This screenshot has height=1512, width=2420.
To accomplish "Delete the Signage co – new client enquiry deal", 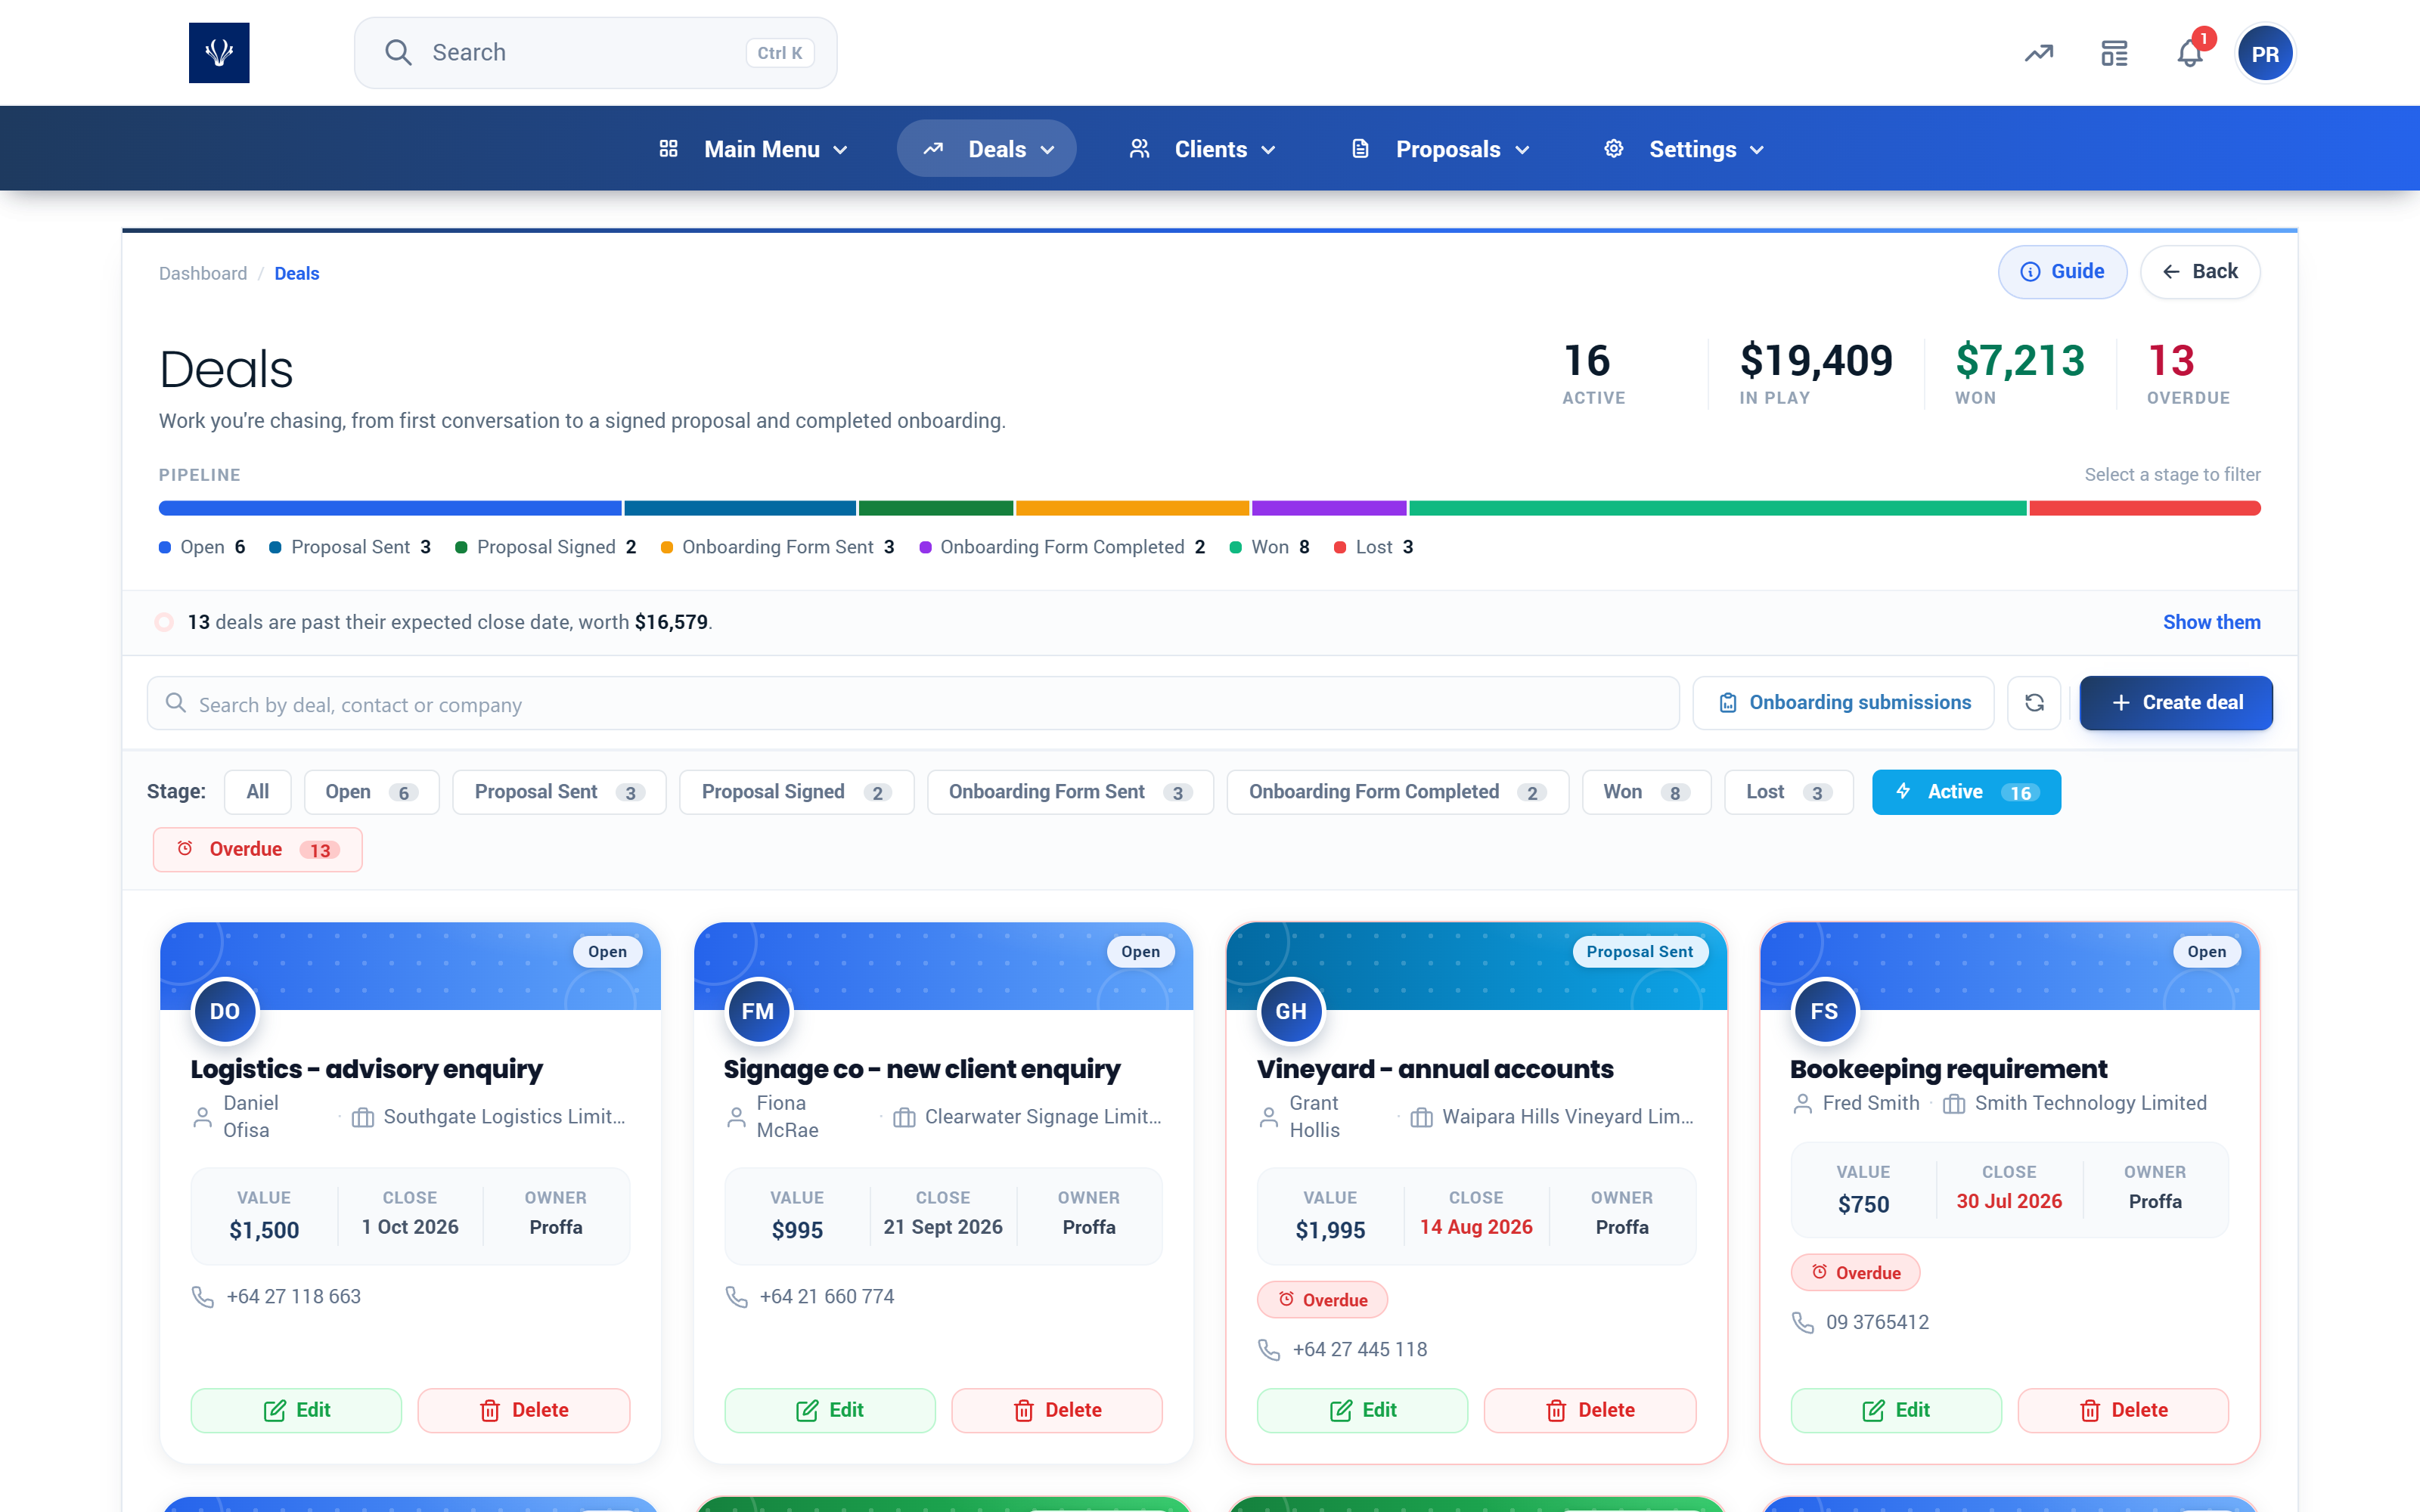I will [x=1057, y=1410].
